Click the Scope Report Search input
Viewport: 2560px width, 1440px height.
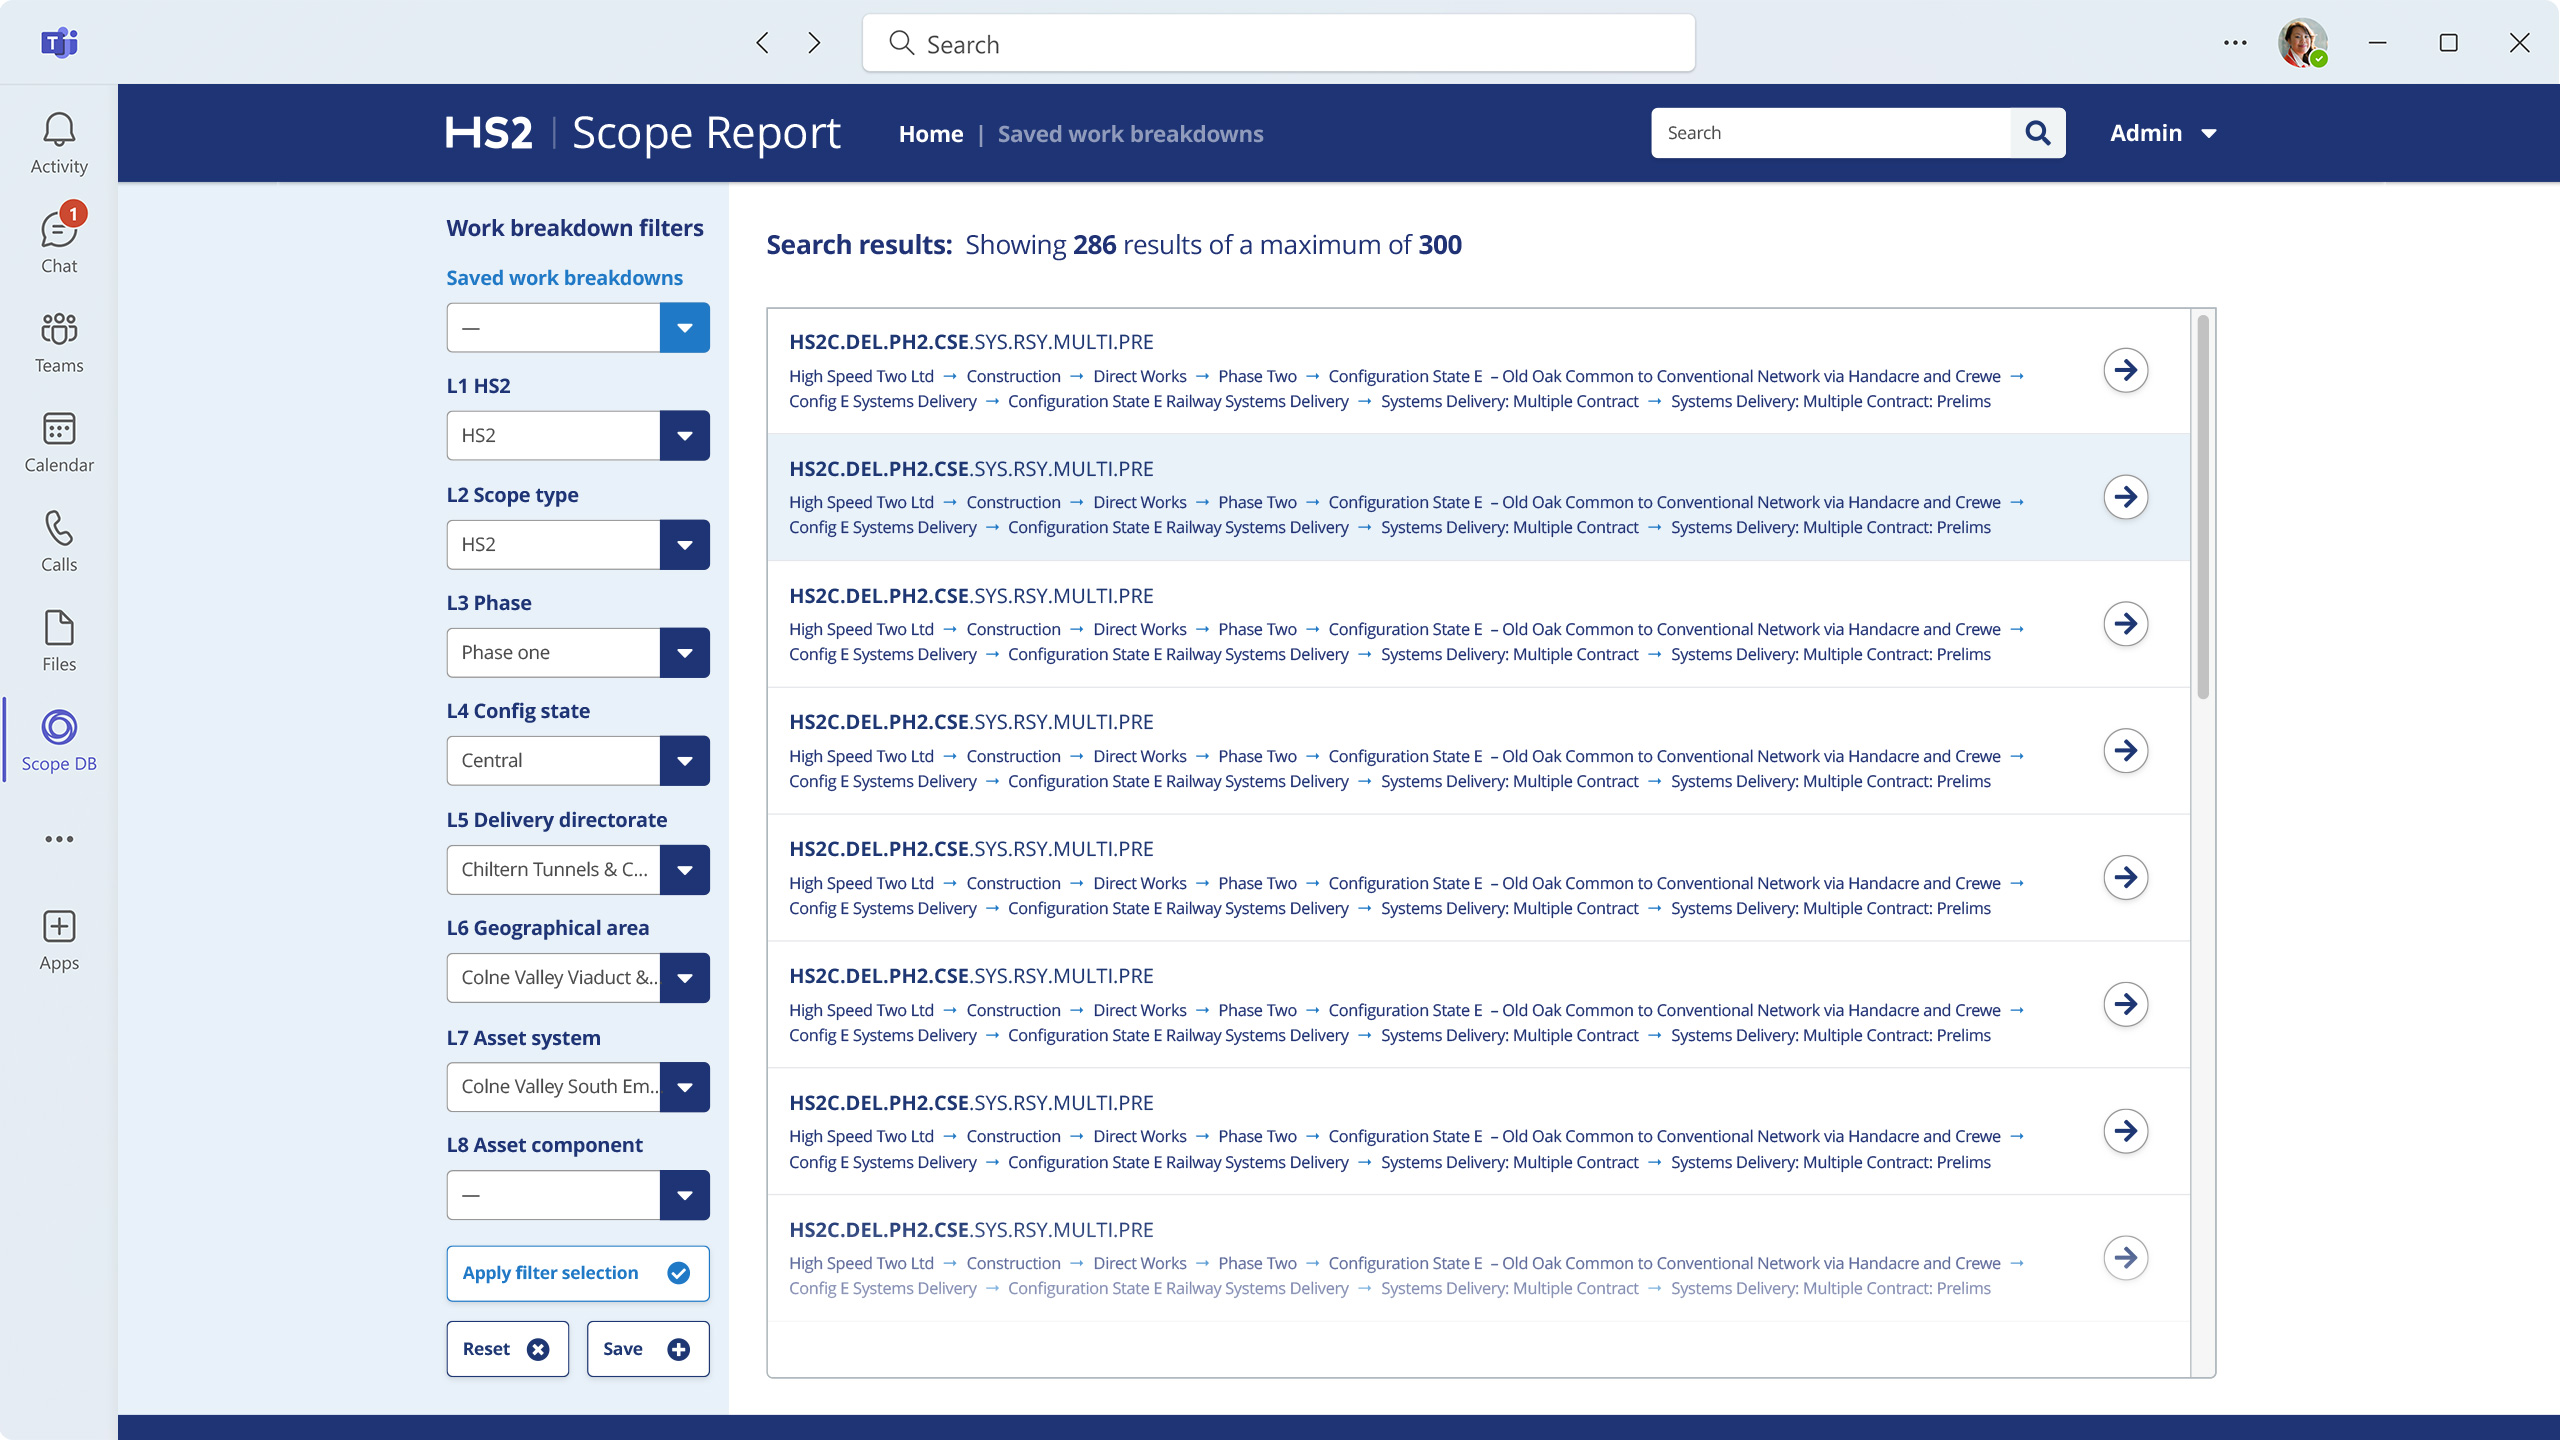click(1831, 133)
